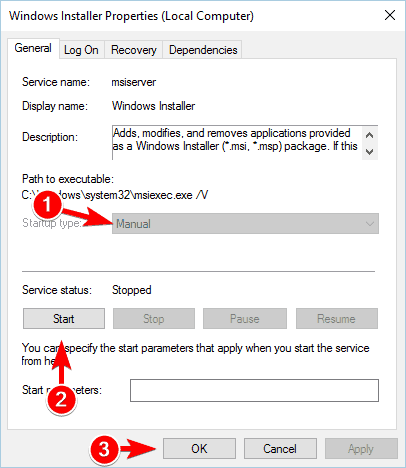The height and width of the screenshot is (468, 406).
Task: Start the Windows Installer service
Action: point(64,319)
